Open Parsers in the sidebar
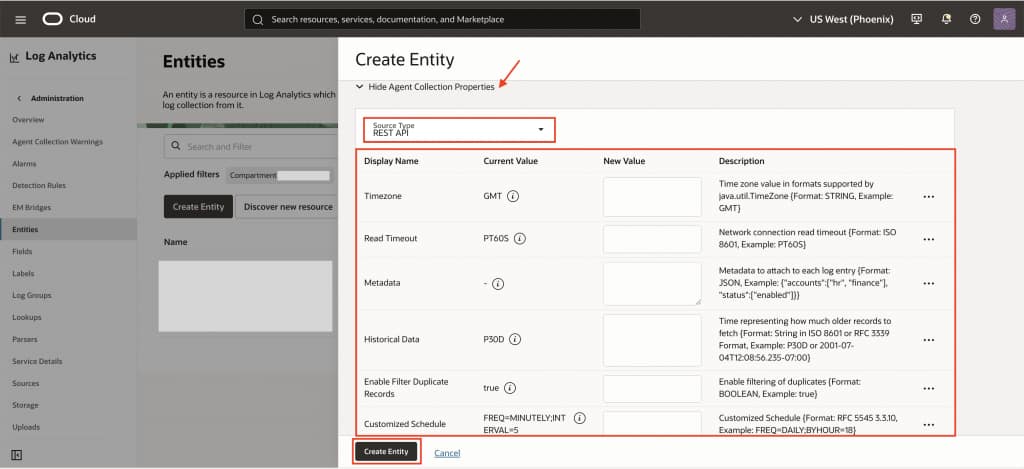1024x469 pixels. click(25, 340)
